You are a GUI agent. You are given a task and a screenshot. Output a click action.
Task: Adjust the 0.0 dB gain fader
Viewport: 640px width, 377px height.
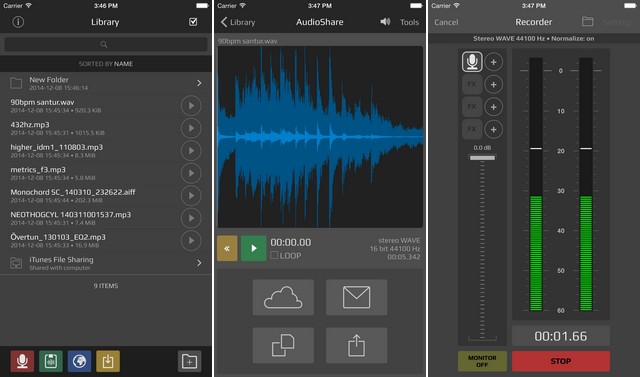click(482, 157)
